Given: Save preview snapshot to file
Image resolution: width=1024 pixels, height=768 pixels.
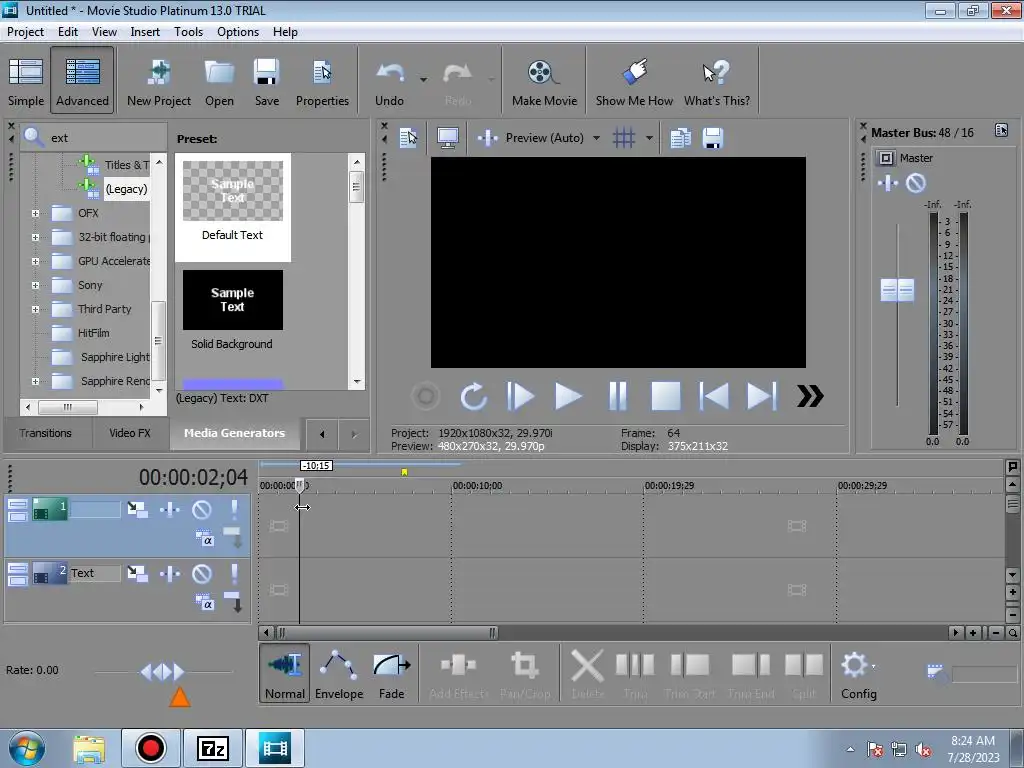Looking at the screenshot, I should [712, 138].
